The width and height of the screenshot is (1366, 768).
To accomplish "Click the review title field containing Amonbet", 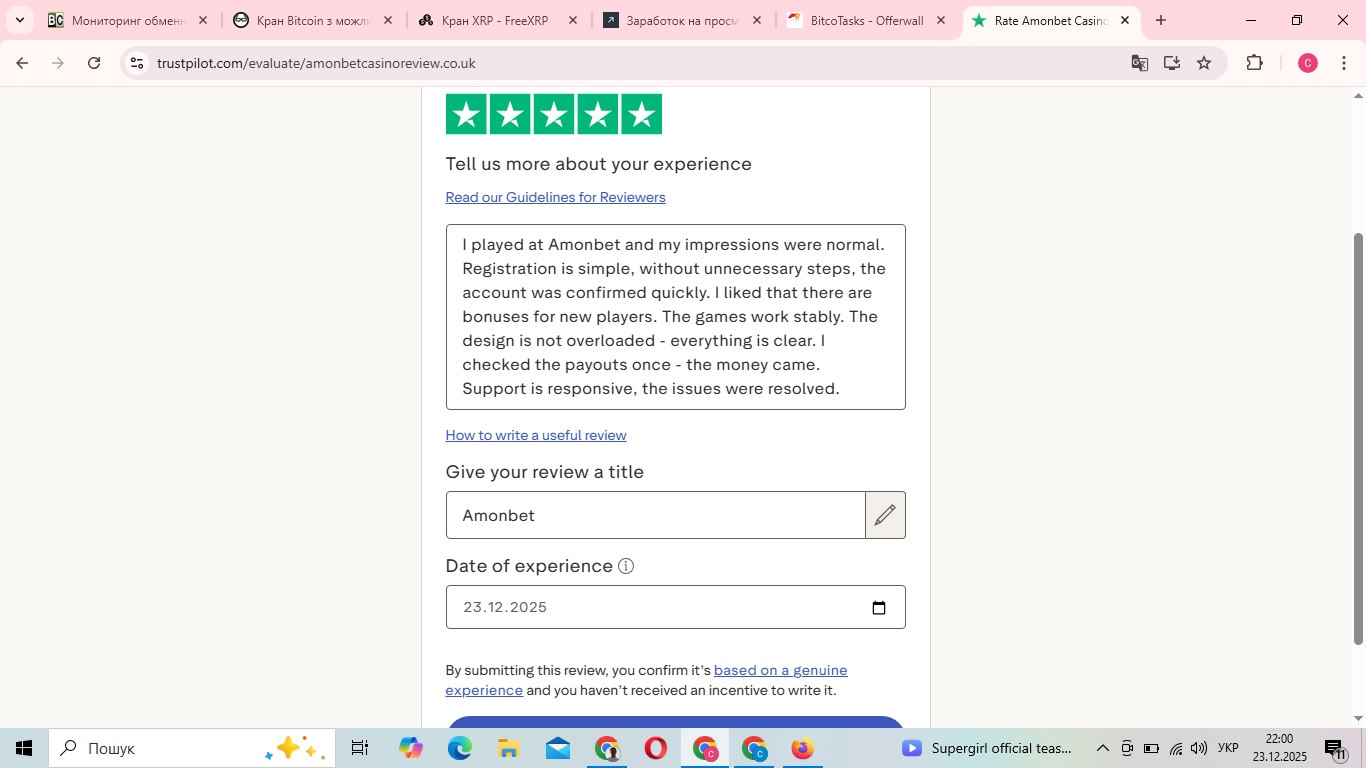I will pyautogui.click(x=655, y=515).
